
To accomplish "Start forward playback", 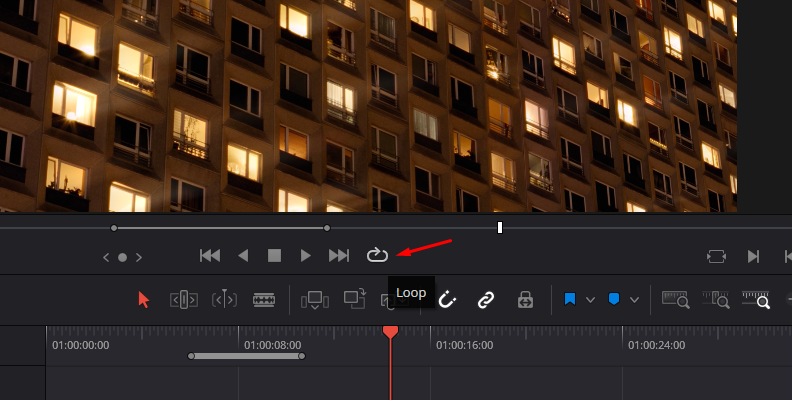I will pos(305,256).
